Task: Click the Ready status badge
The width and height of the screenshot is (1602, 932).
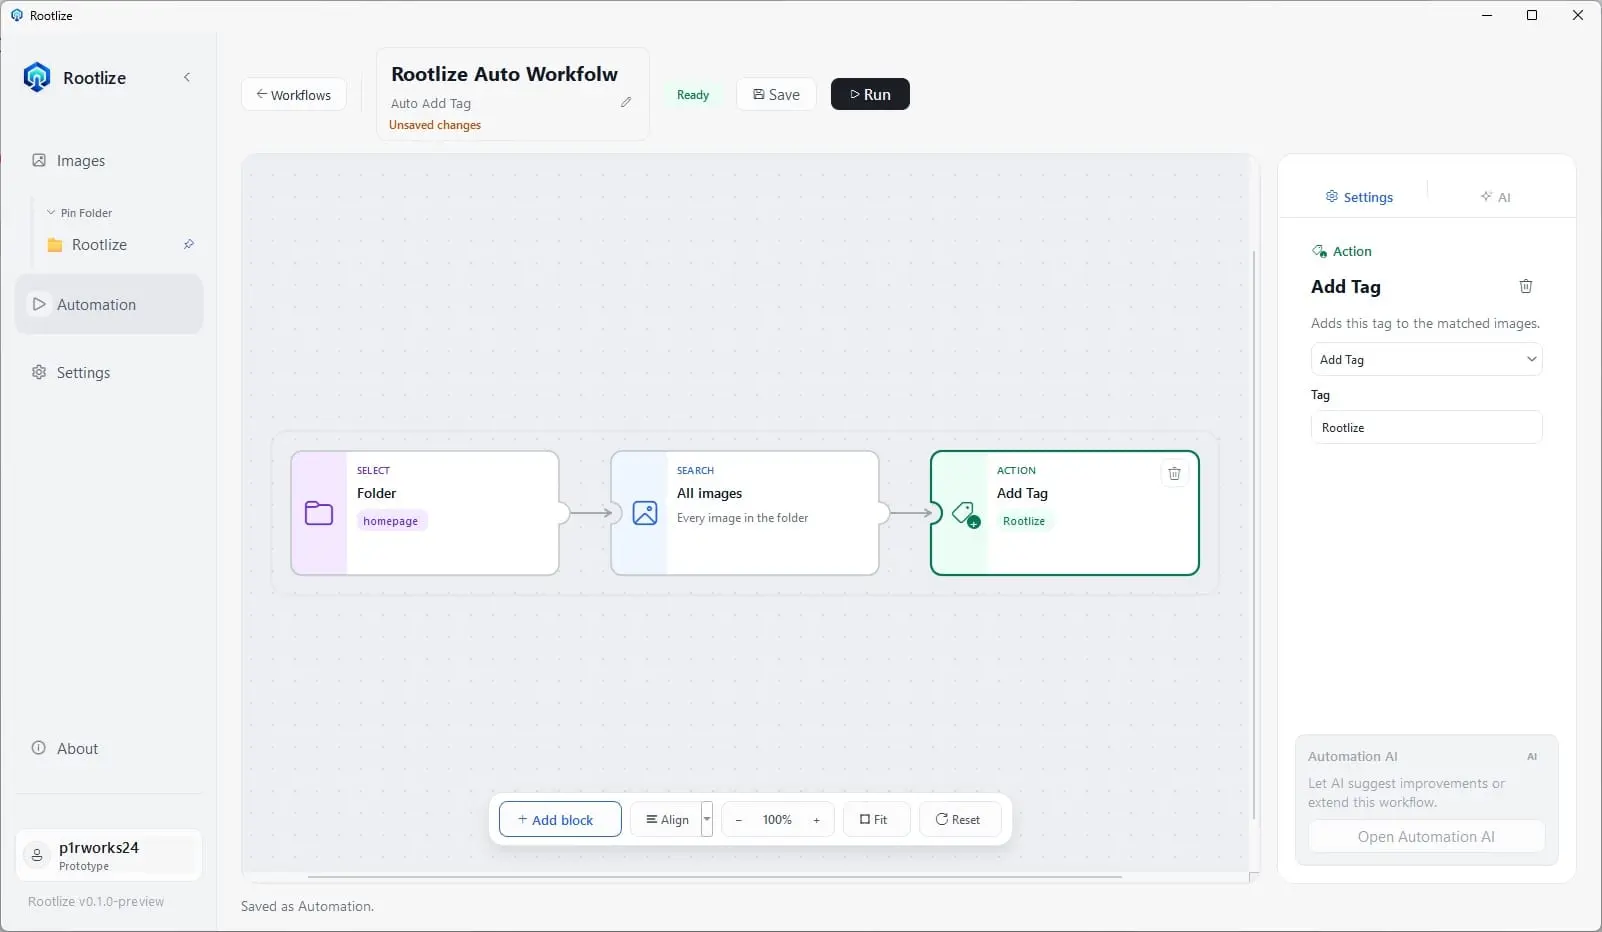Action: [693, 95]
